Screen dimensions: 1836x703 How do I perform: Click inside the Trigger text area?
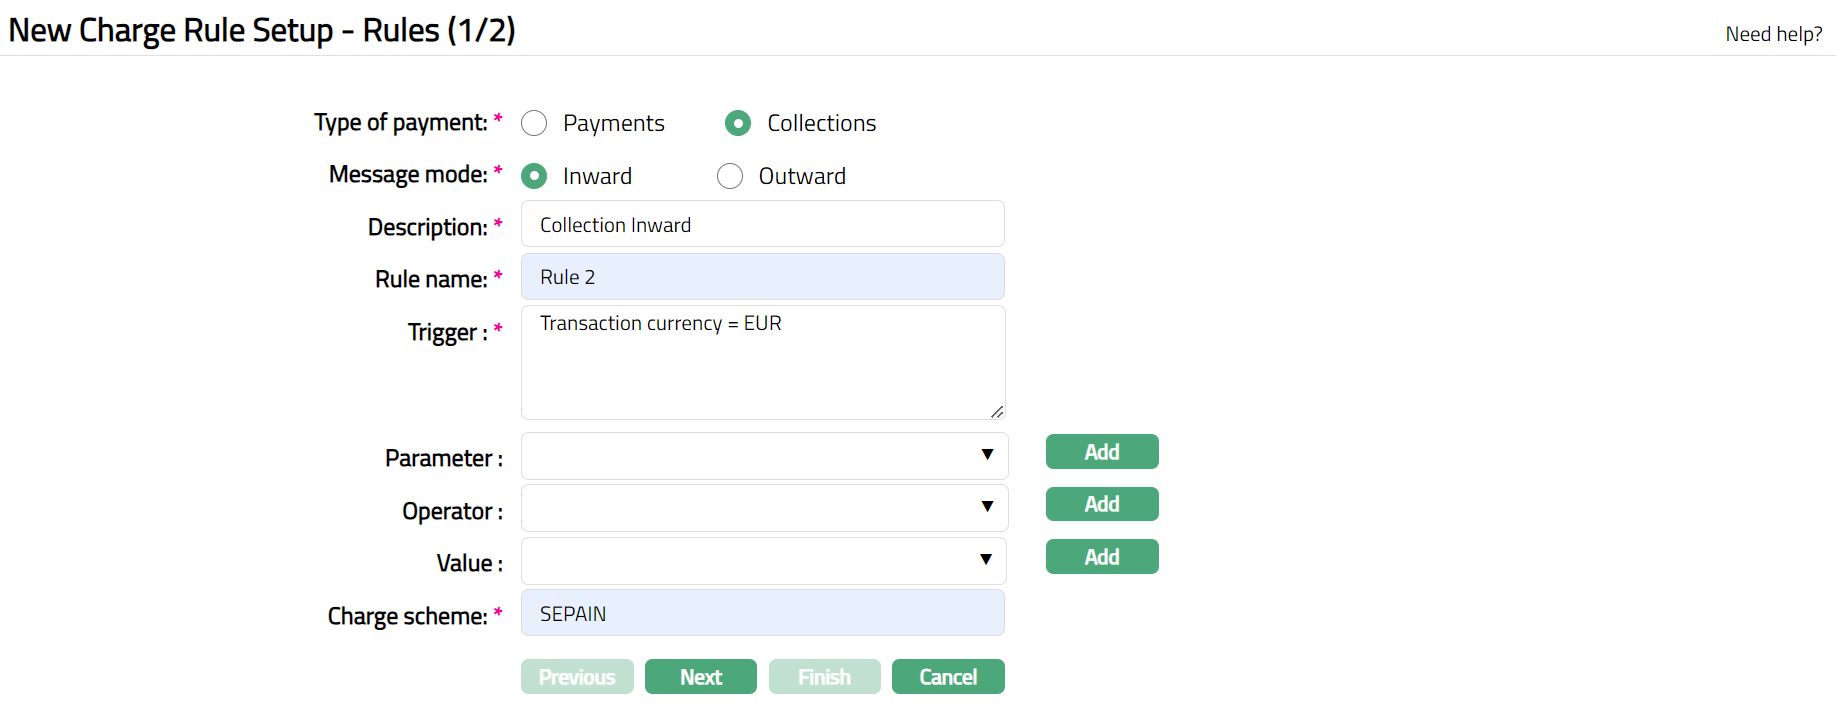[x=762, y=362]
